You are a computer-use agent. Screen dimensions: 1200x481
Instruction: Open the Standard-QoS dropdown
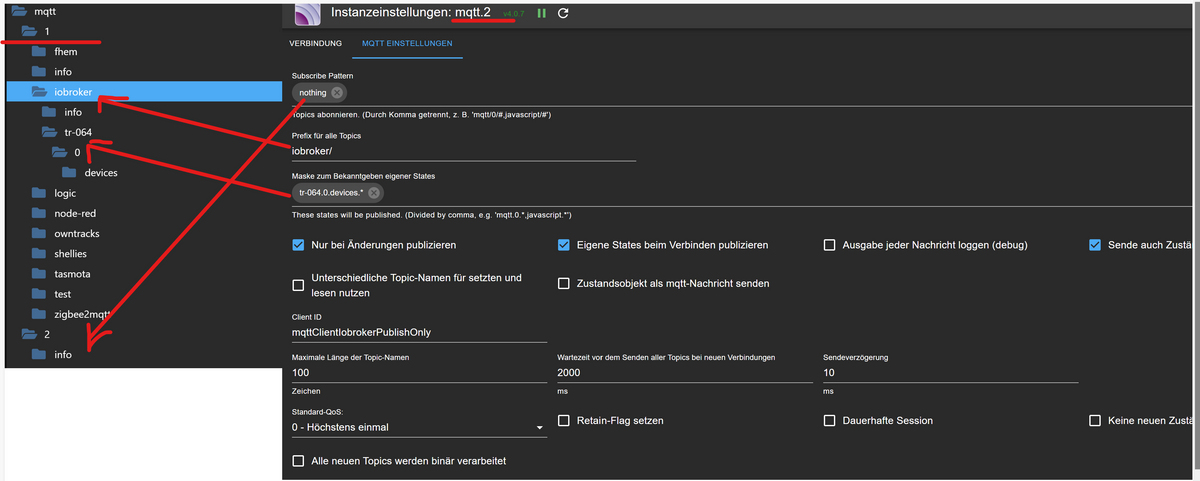(x=419, y=427)
